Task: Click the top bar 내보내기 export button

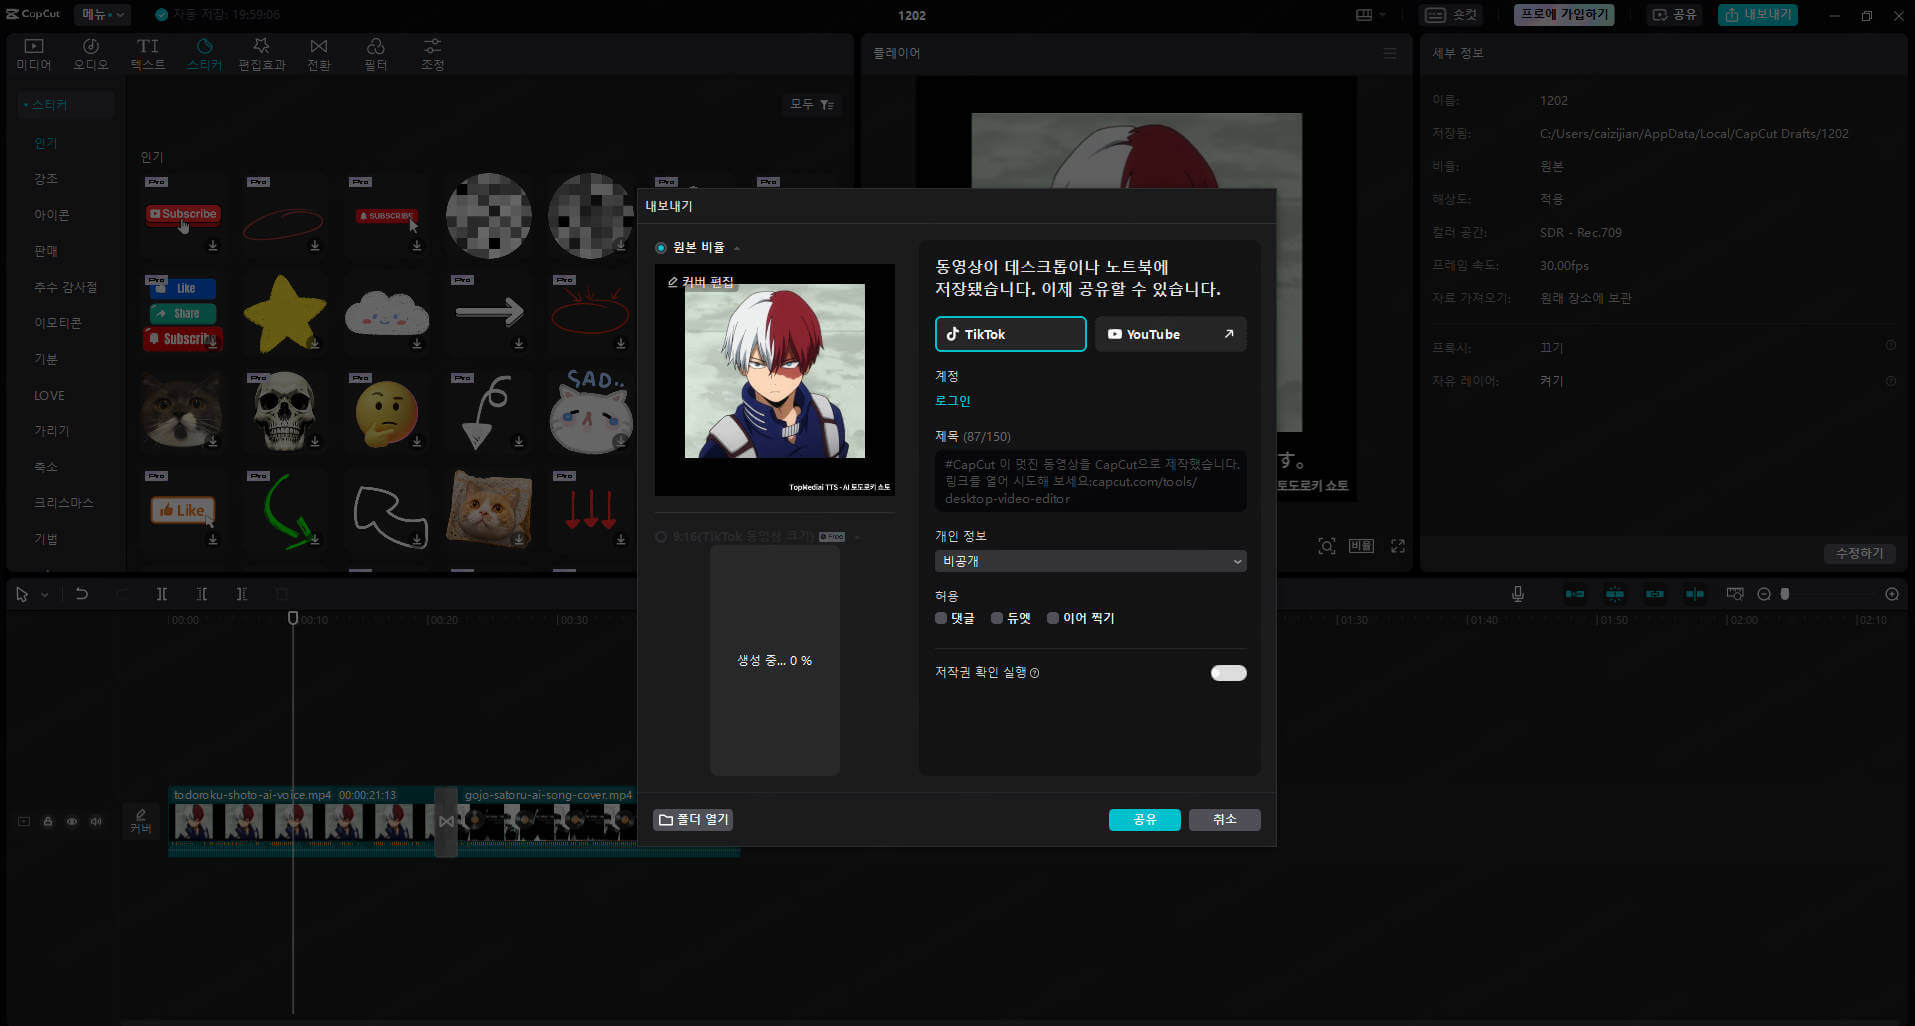Action: (1758, 15)
